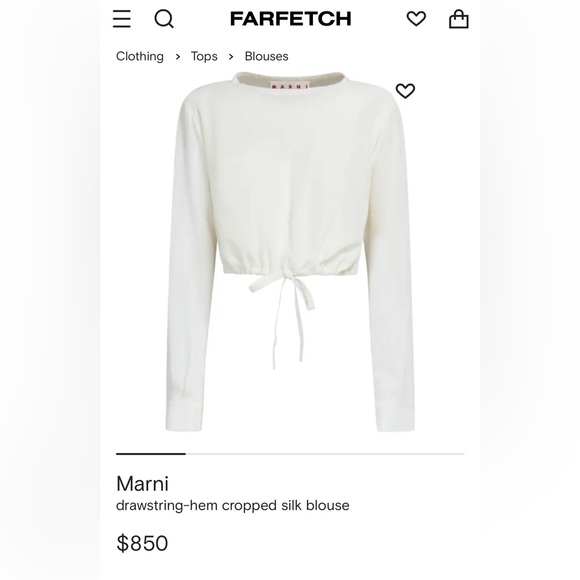Click the chevron after Clothing breadcrumb
Viewport: 580px width, 580px height.
178,57
